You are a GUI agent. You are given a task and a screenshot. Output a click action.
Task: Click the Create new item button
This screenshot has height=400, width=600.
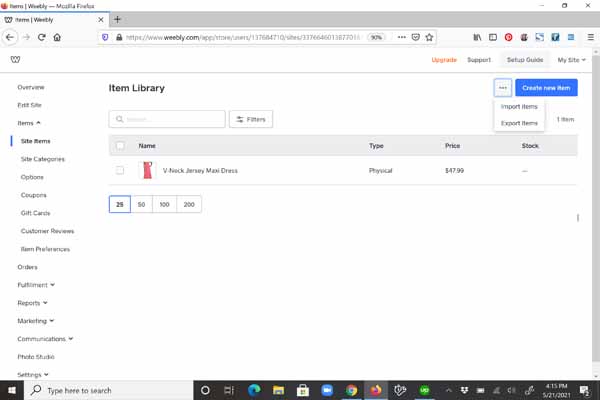point(546,88)
